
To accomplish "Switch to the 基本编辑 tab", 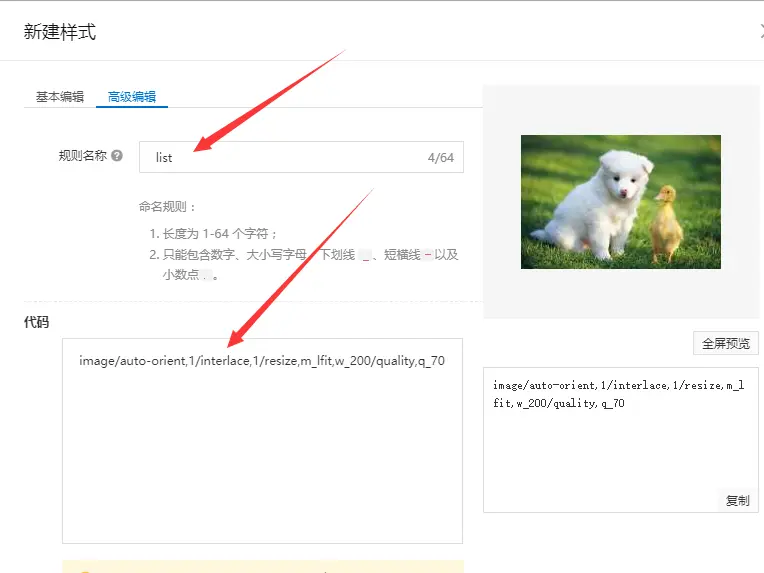I will (60, 97).
